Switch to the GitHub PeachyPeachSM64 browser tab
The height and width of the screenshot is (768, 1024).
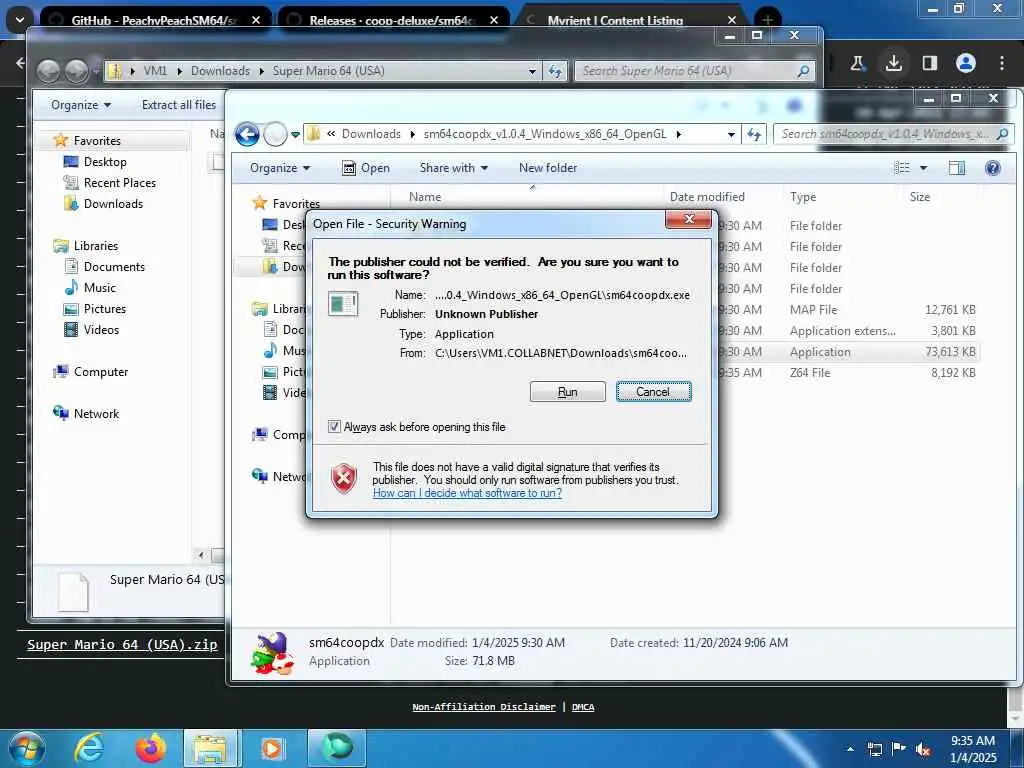coord(155,20)
